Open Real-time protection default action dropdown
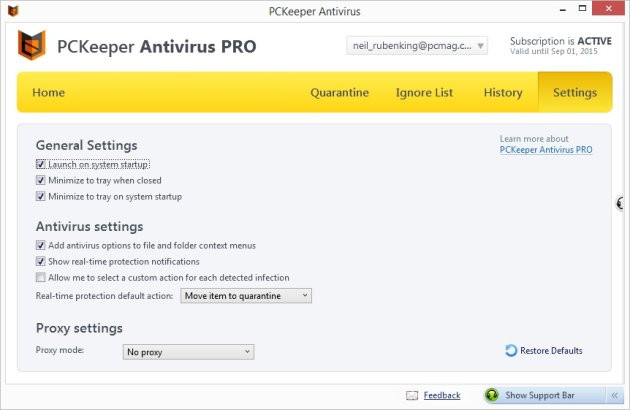The height and width of the screenshot is (410, 630). (246, 296)
